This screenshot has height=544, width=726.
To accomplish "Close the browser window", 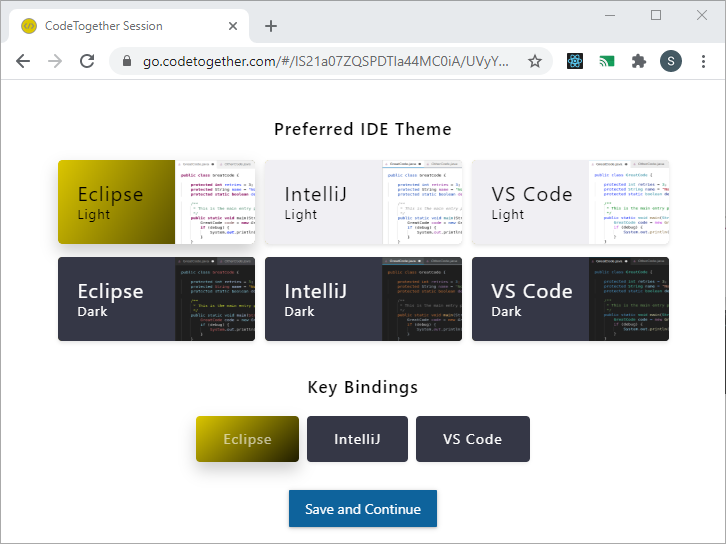I will (x=701, y=15).
